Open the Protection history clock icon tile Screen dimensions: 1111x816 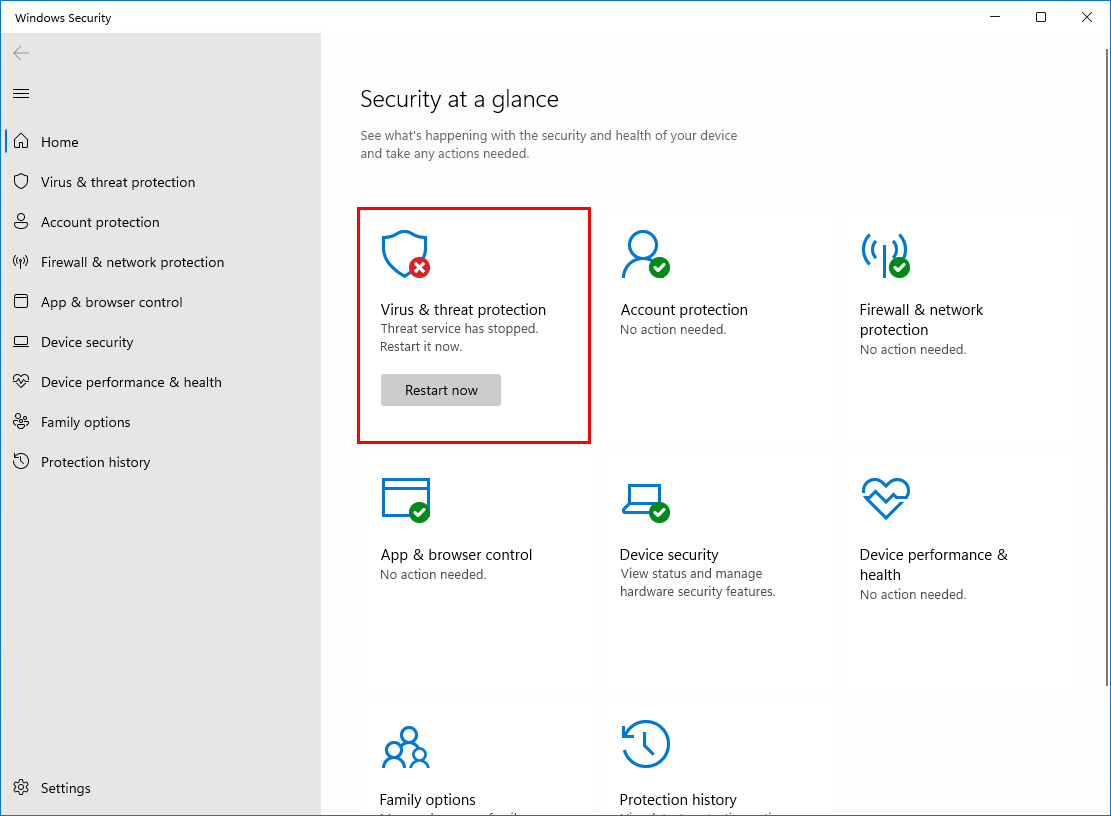645,744
